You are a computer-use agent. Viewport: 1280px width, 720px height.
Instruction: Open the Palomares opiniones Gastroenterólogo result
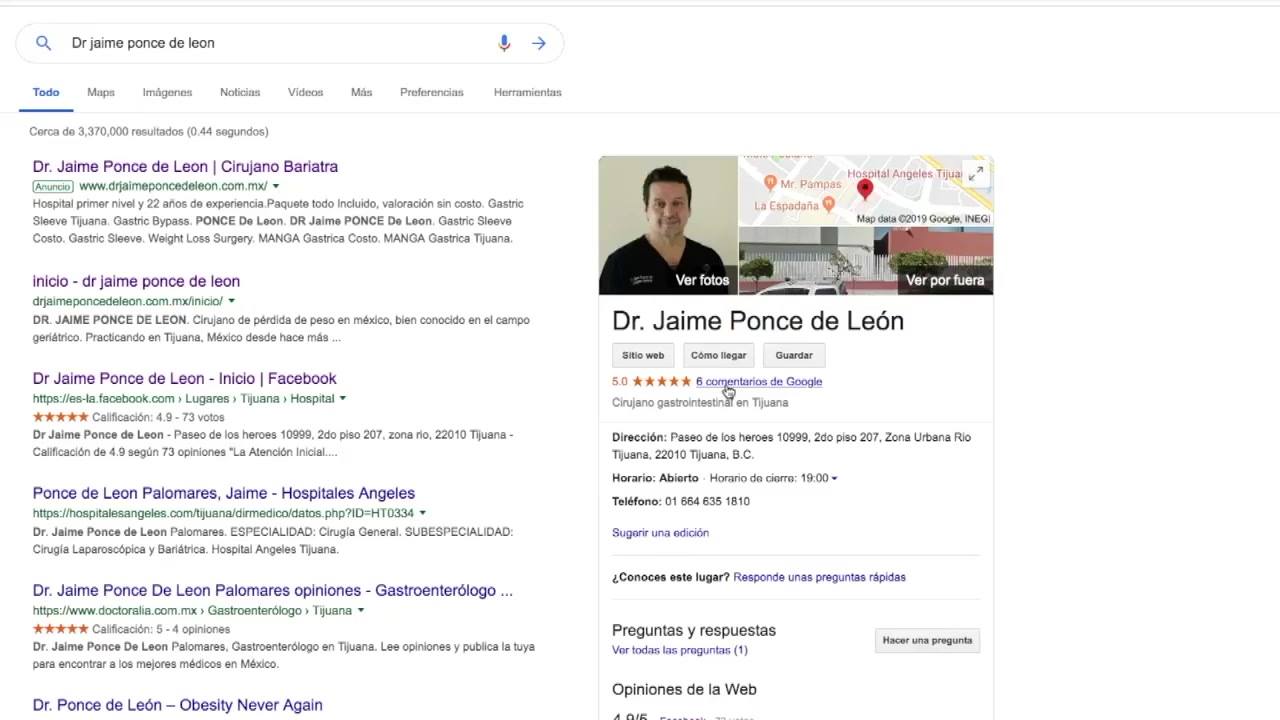pos(272,591)
